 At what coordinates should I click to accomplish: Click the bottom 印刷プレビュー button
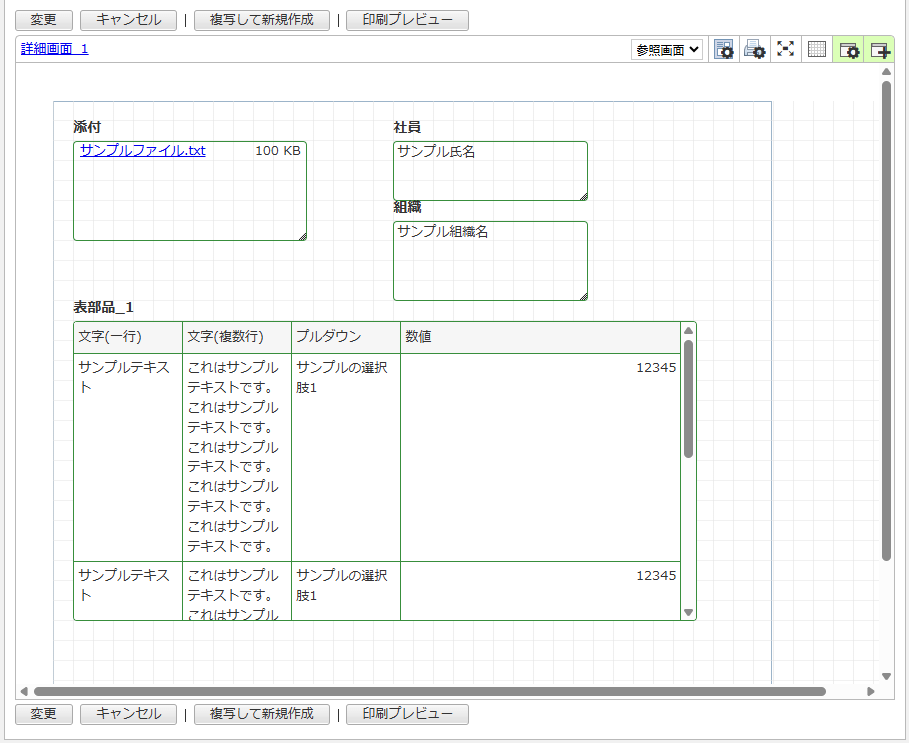point(407,714)
